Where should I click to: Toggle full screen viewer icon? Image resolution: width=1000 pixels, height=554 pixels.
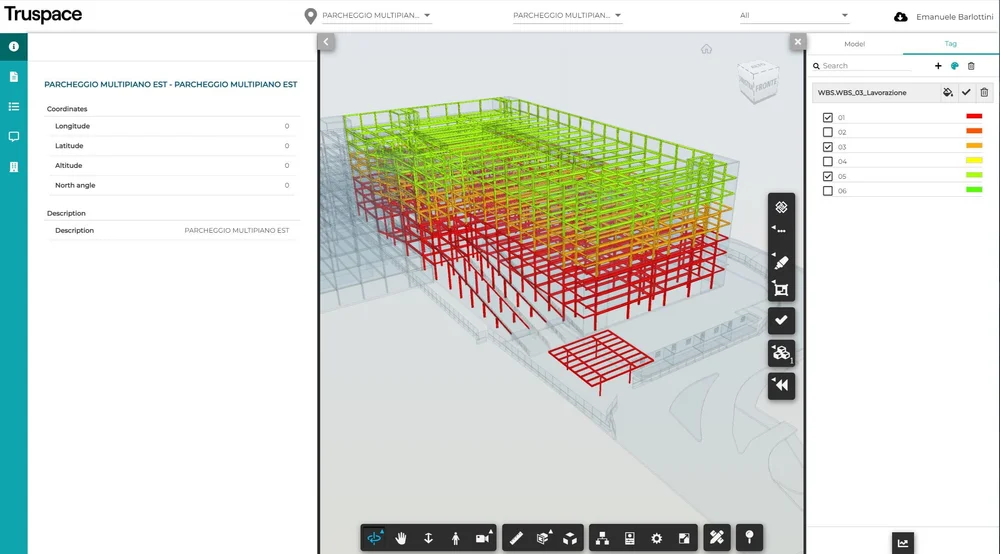(x=684, y=538)
